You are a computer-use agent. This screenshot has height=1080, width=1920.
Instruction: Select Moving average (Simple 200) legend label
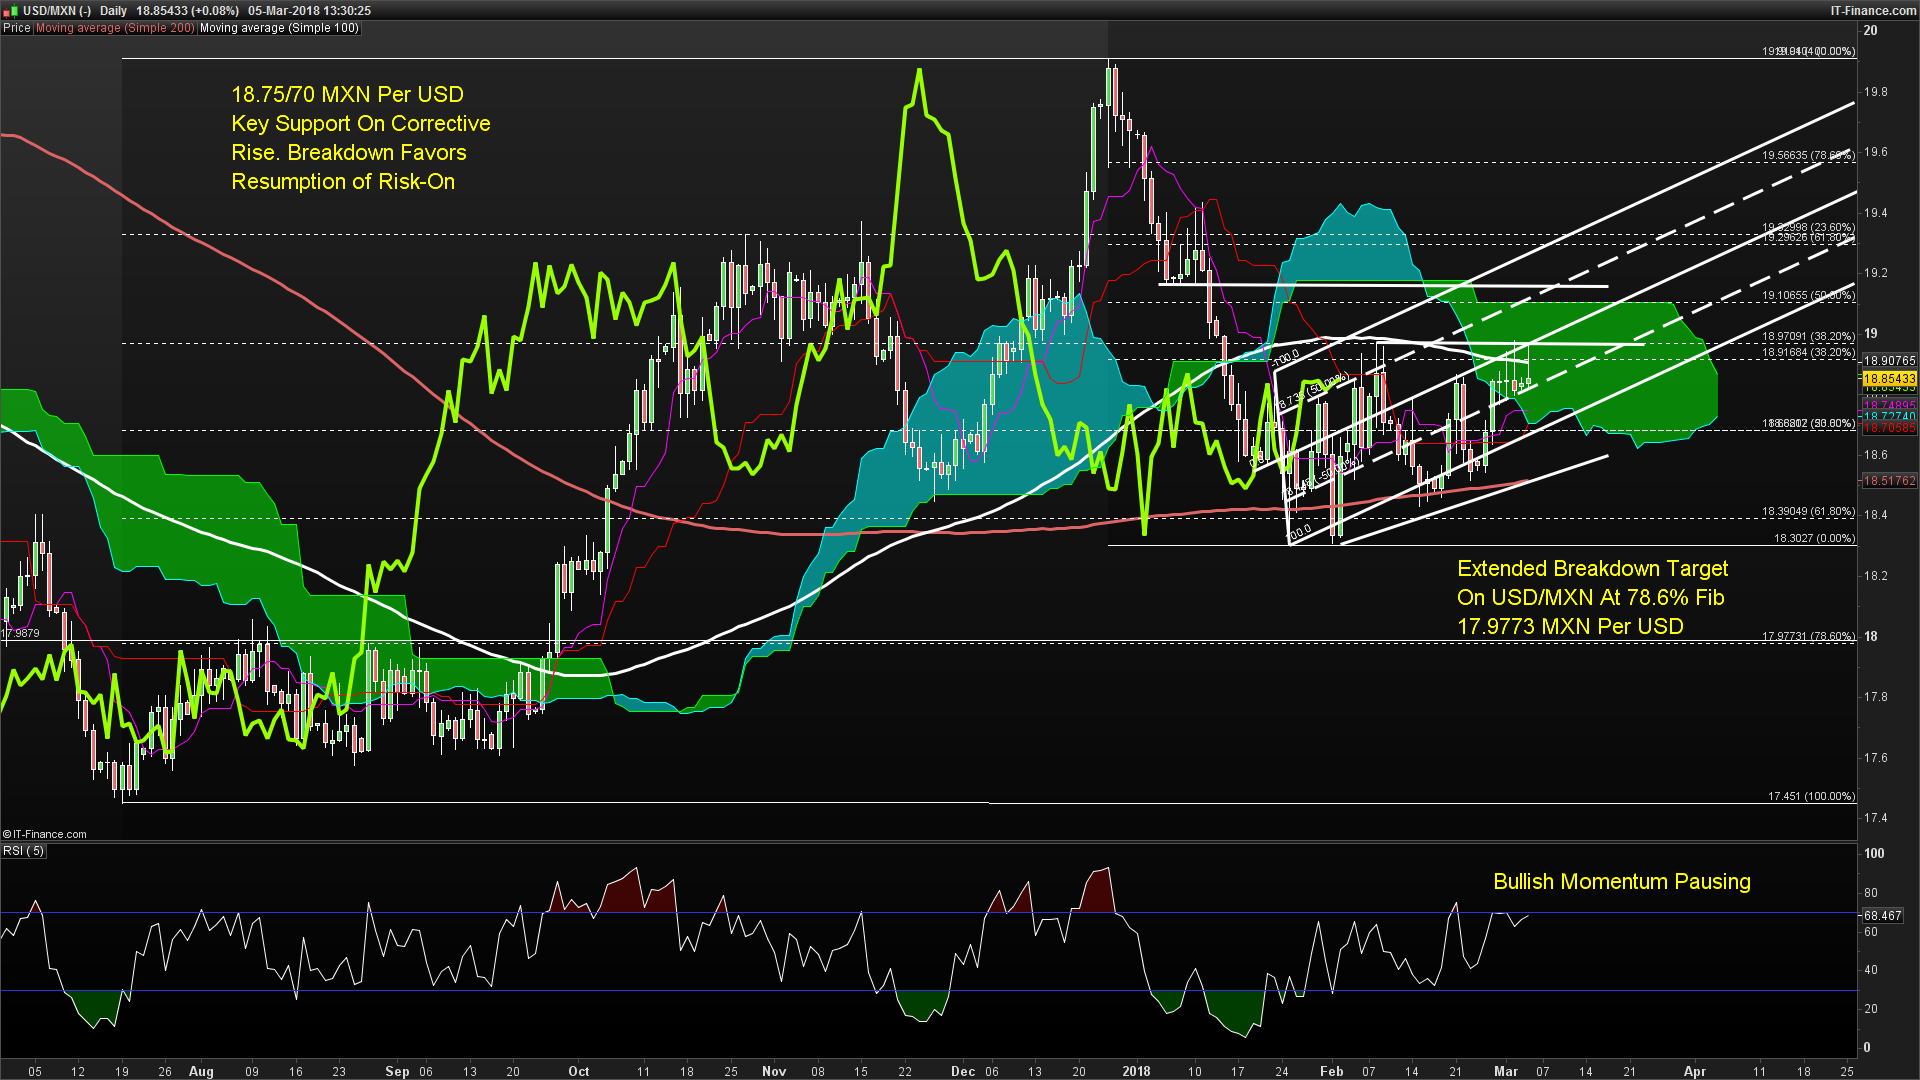[115, 28]
